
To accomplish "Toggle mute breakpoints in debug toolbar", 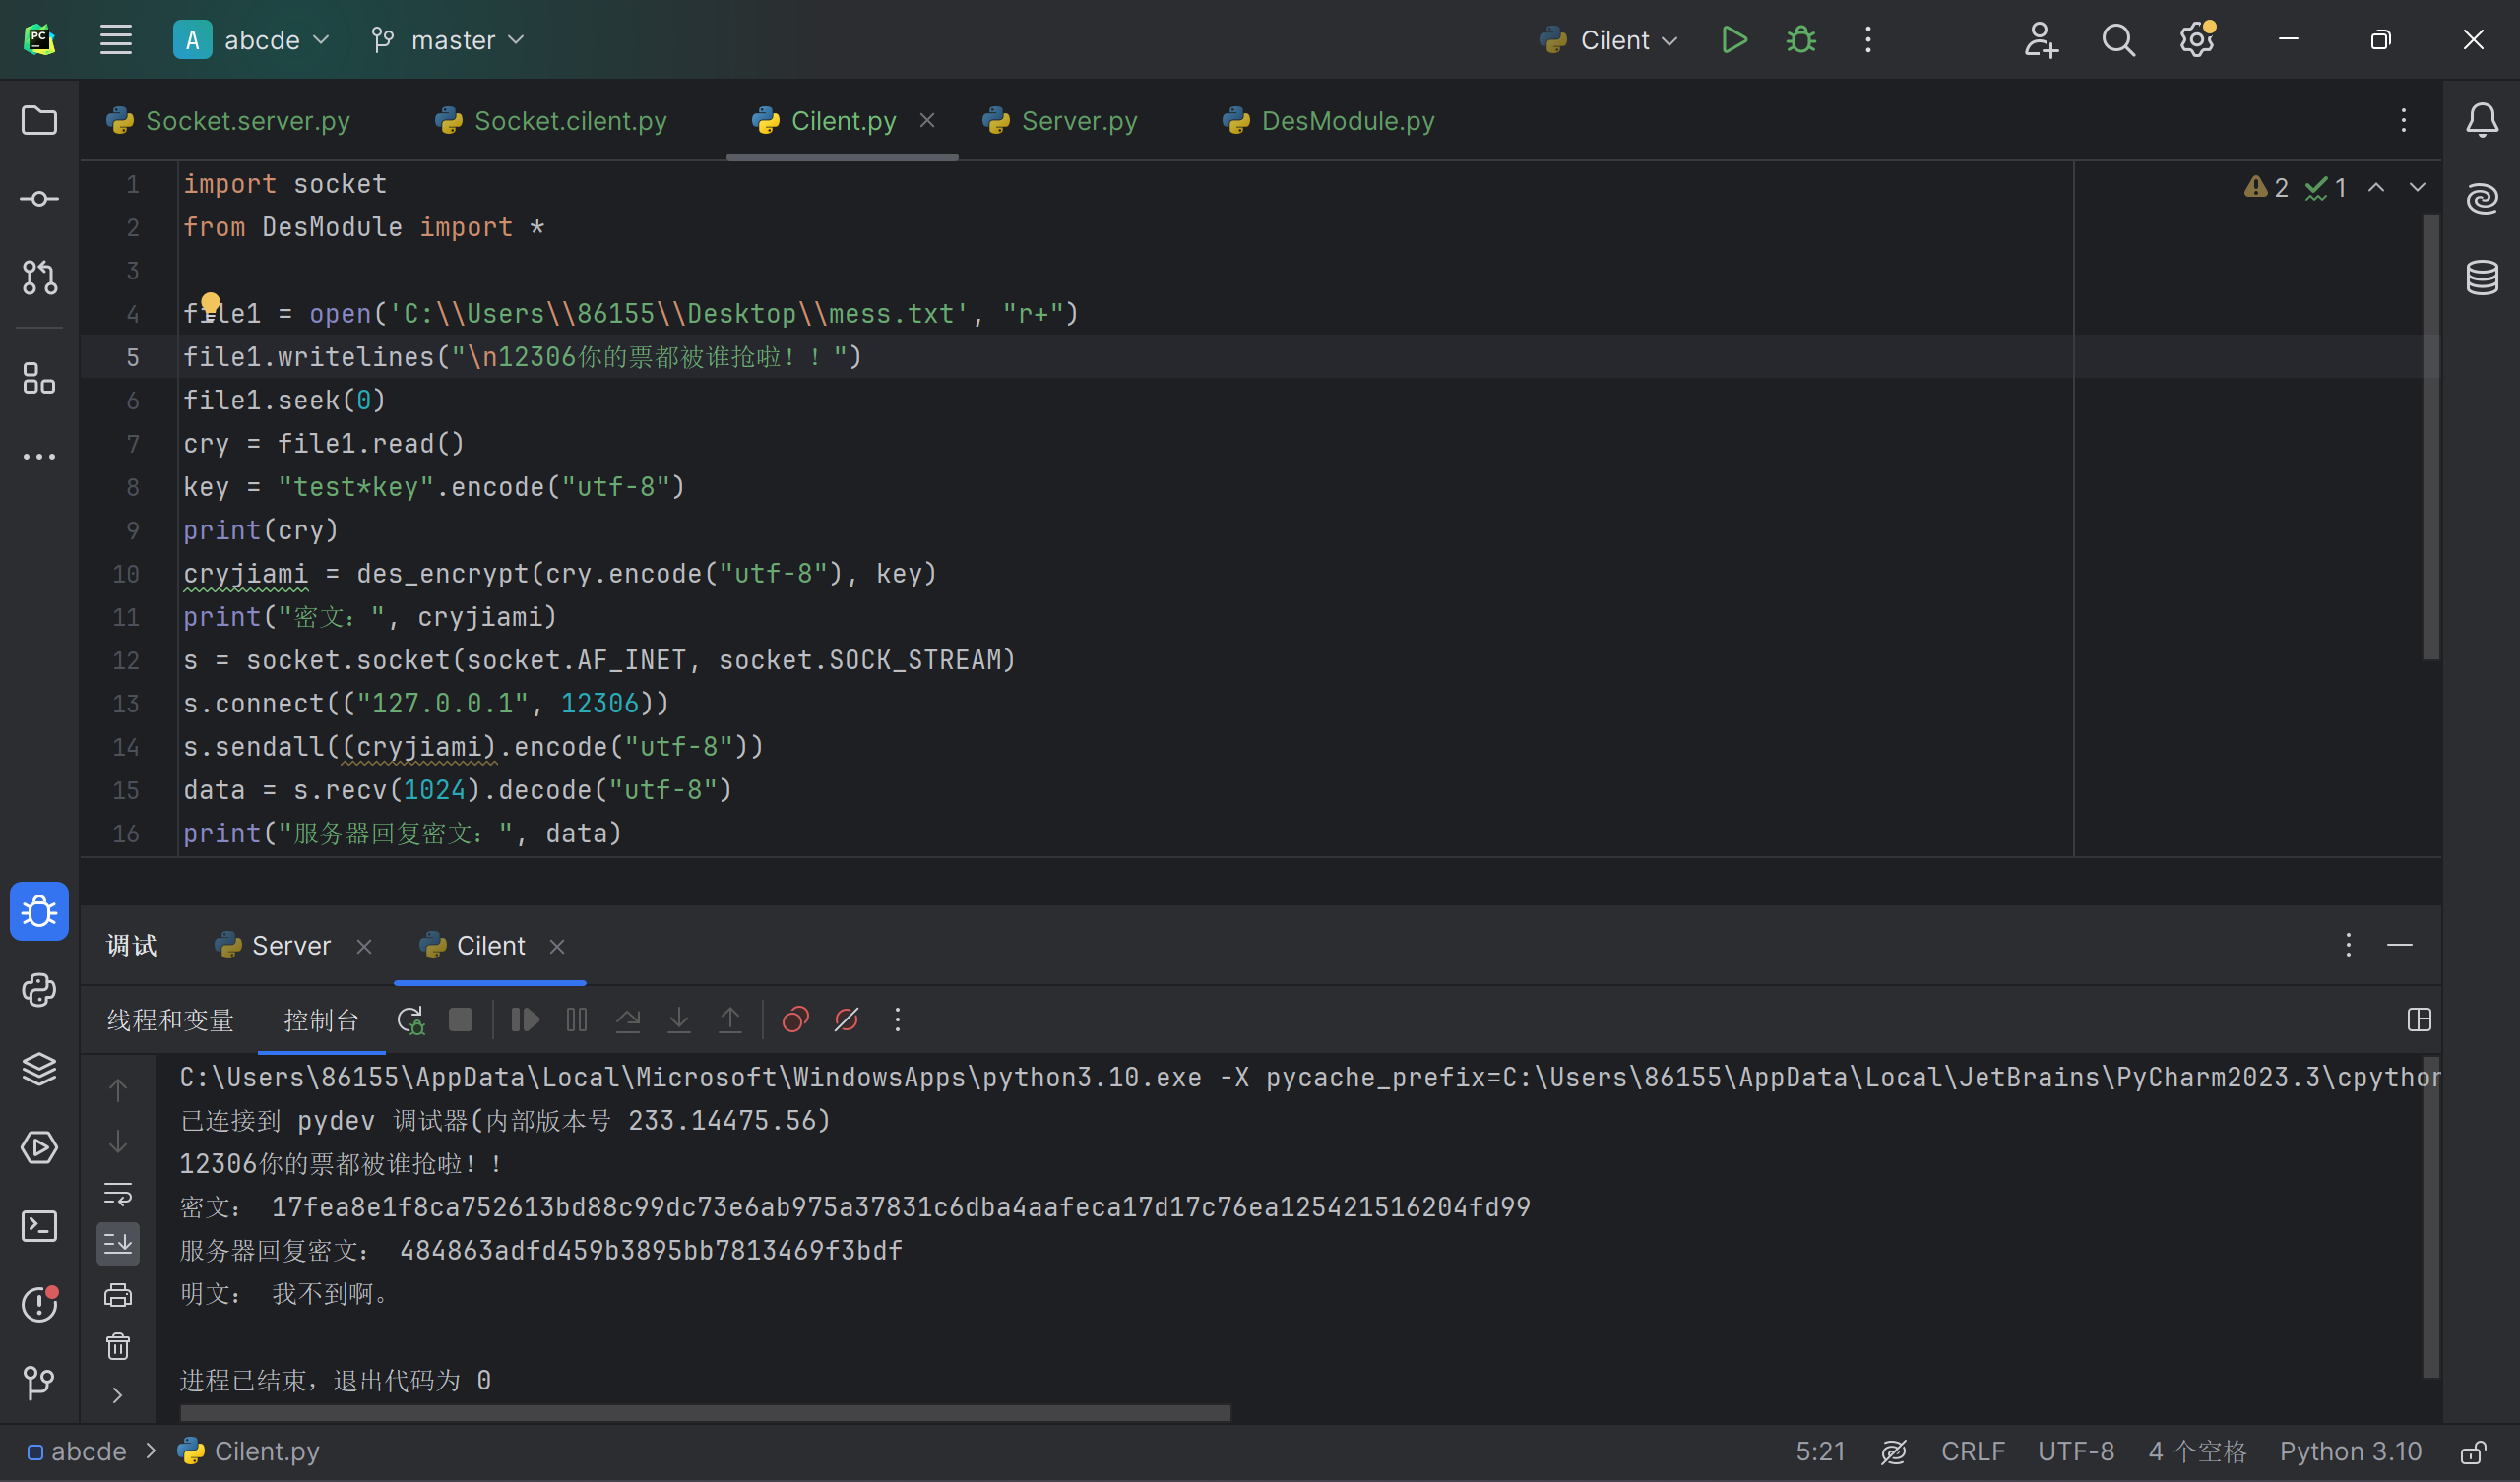I will (846, 1020).
